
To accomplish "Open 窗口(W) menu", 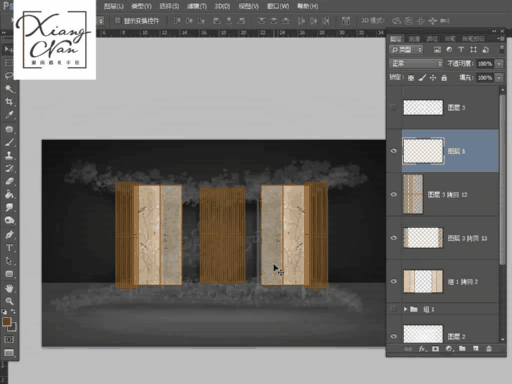I will point(278,6).
